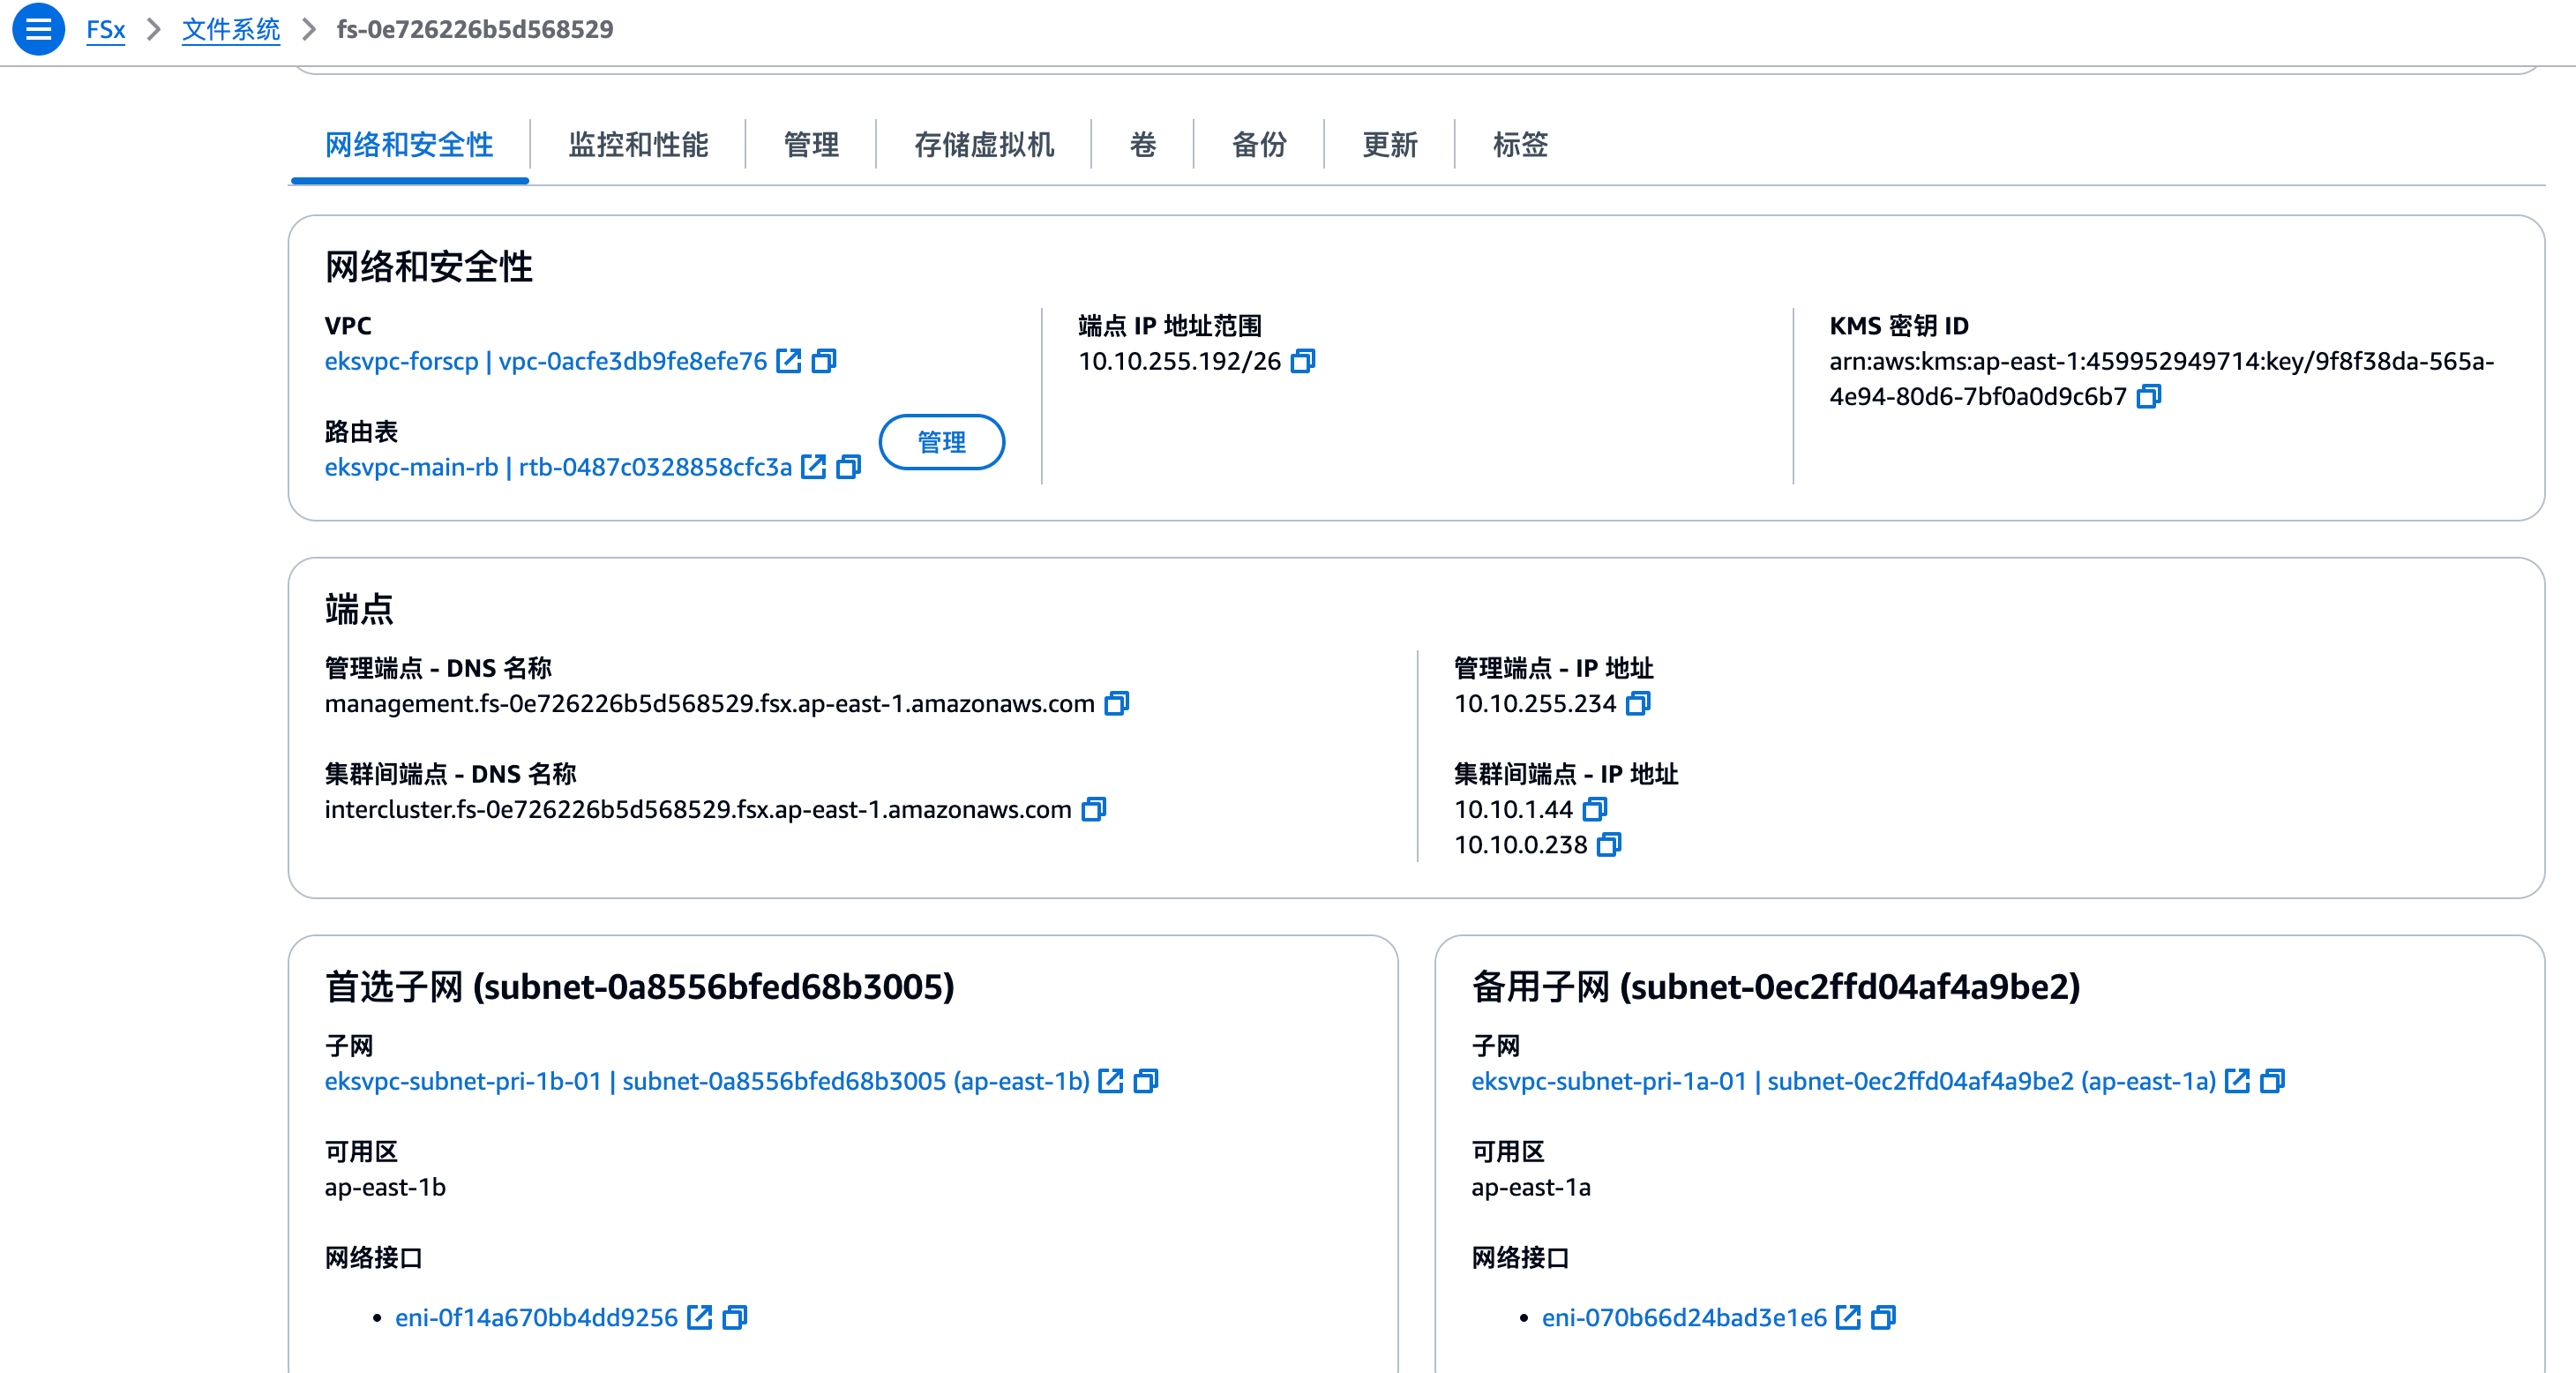Click the 管理 route table button
2576x1373 pixels.
coord(941,442)
